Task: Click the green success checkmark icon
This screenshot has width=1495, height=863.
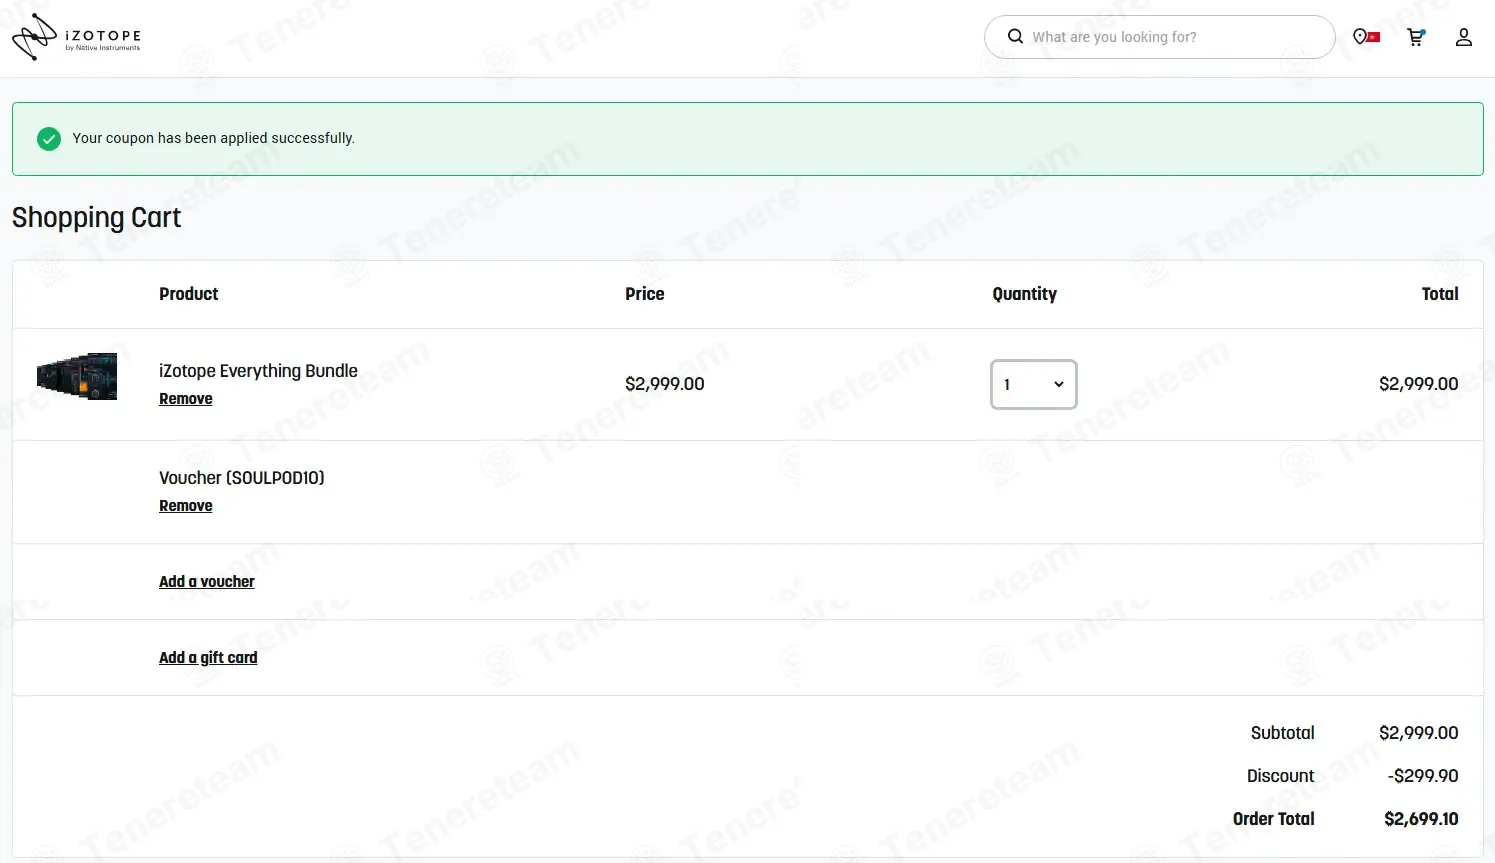Action: click(x=49, y=139)
